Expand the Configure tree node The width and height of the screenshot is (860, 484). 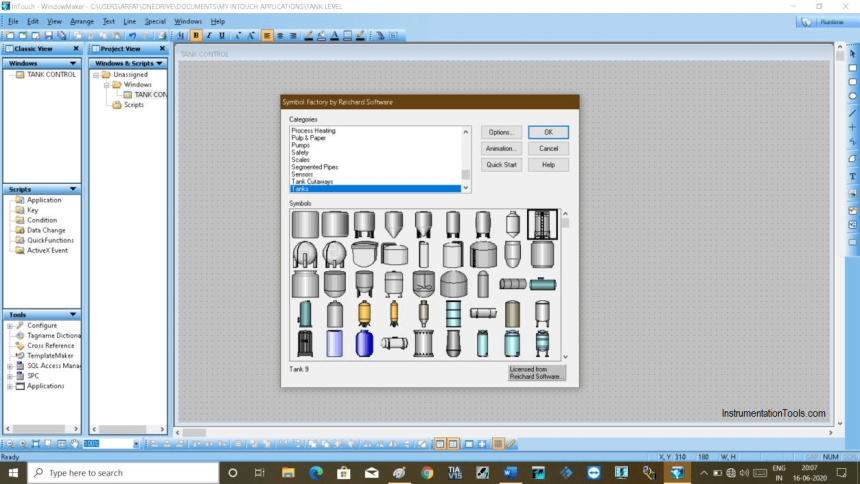[x=10, y=326]
